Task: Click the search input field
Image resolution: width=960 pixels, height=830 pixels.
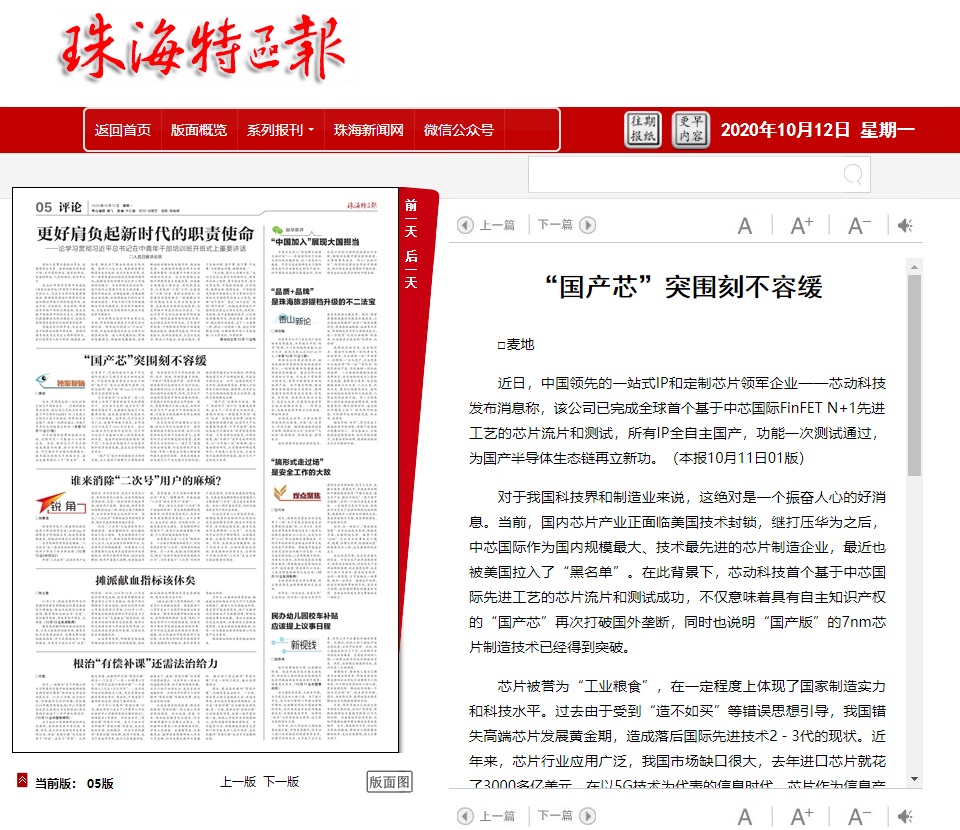Action: pyautogui.click(x=685, y=175)
